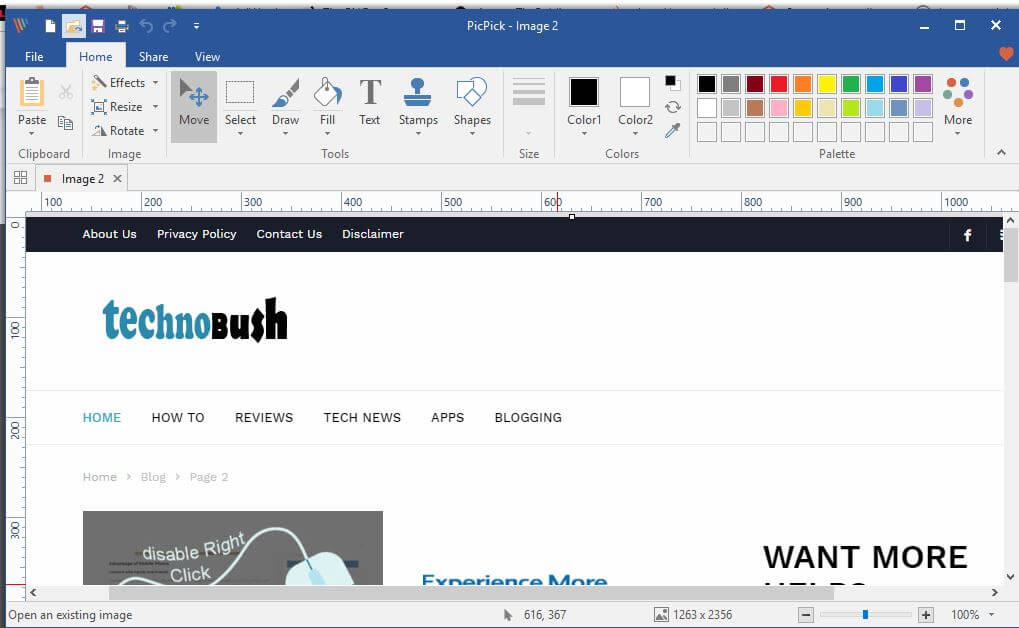1019x628 pixels.
Task: Switch to the Share tab
Action: [152, 56]
